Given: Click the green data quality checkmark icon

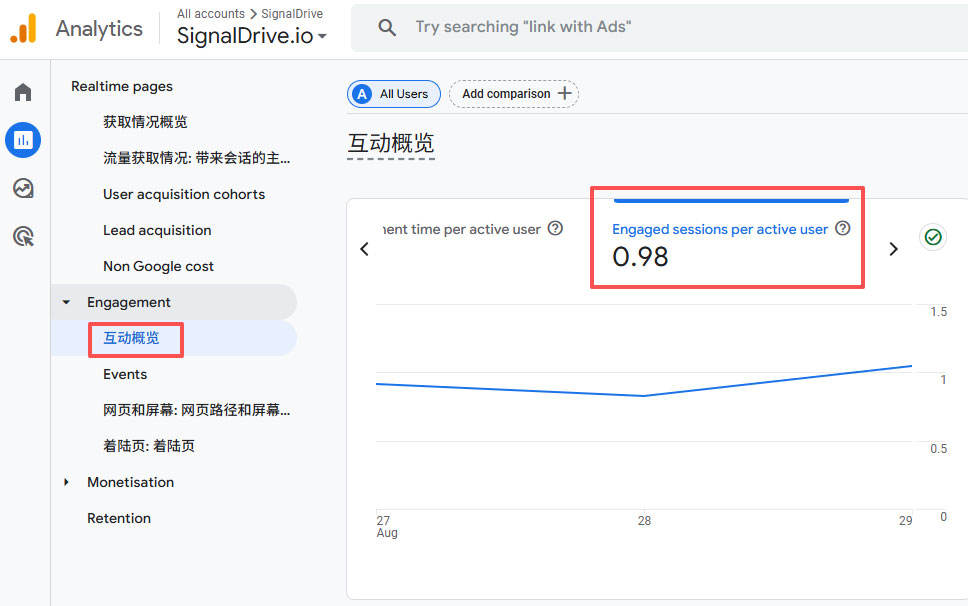Looking at the screenshot, I should (933, 237).
